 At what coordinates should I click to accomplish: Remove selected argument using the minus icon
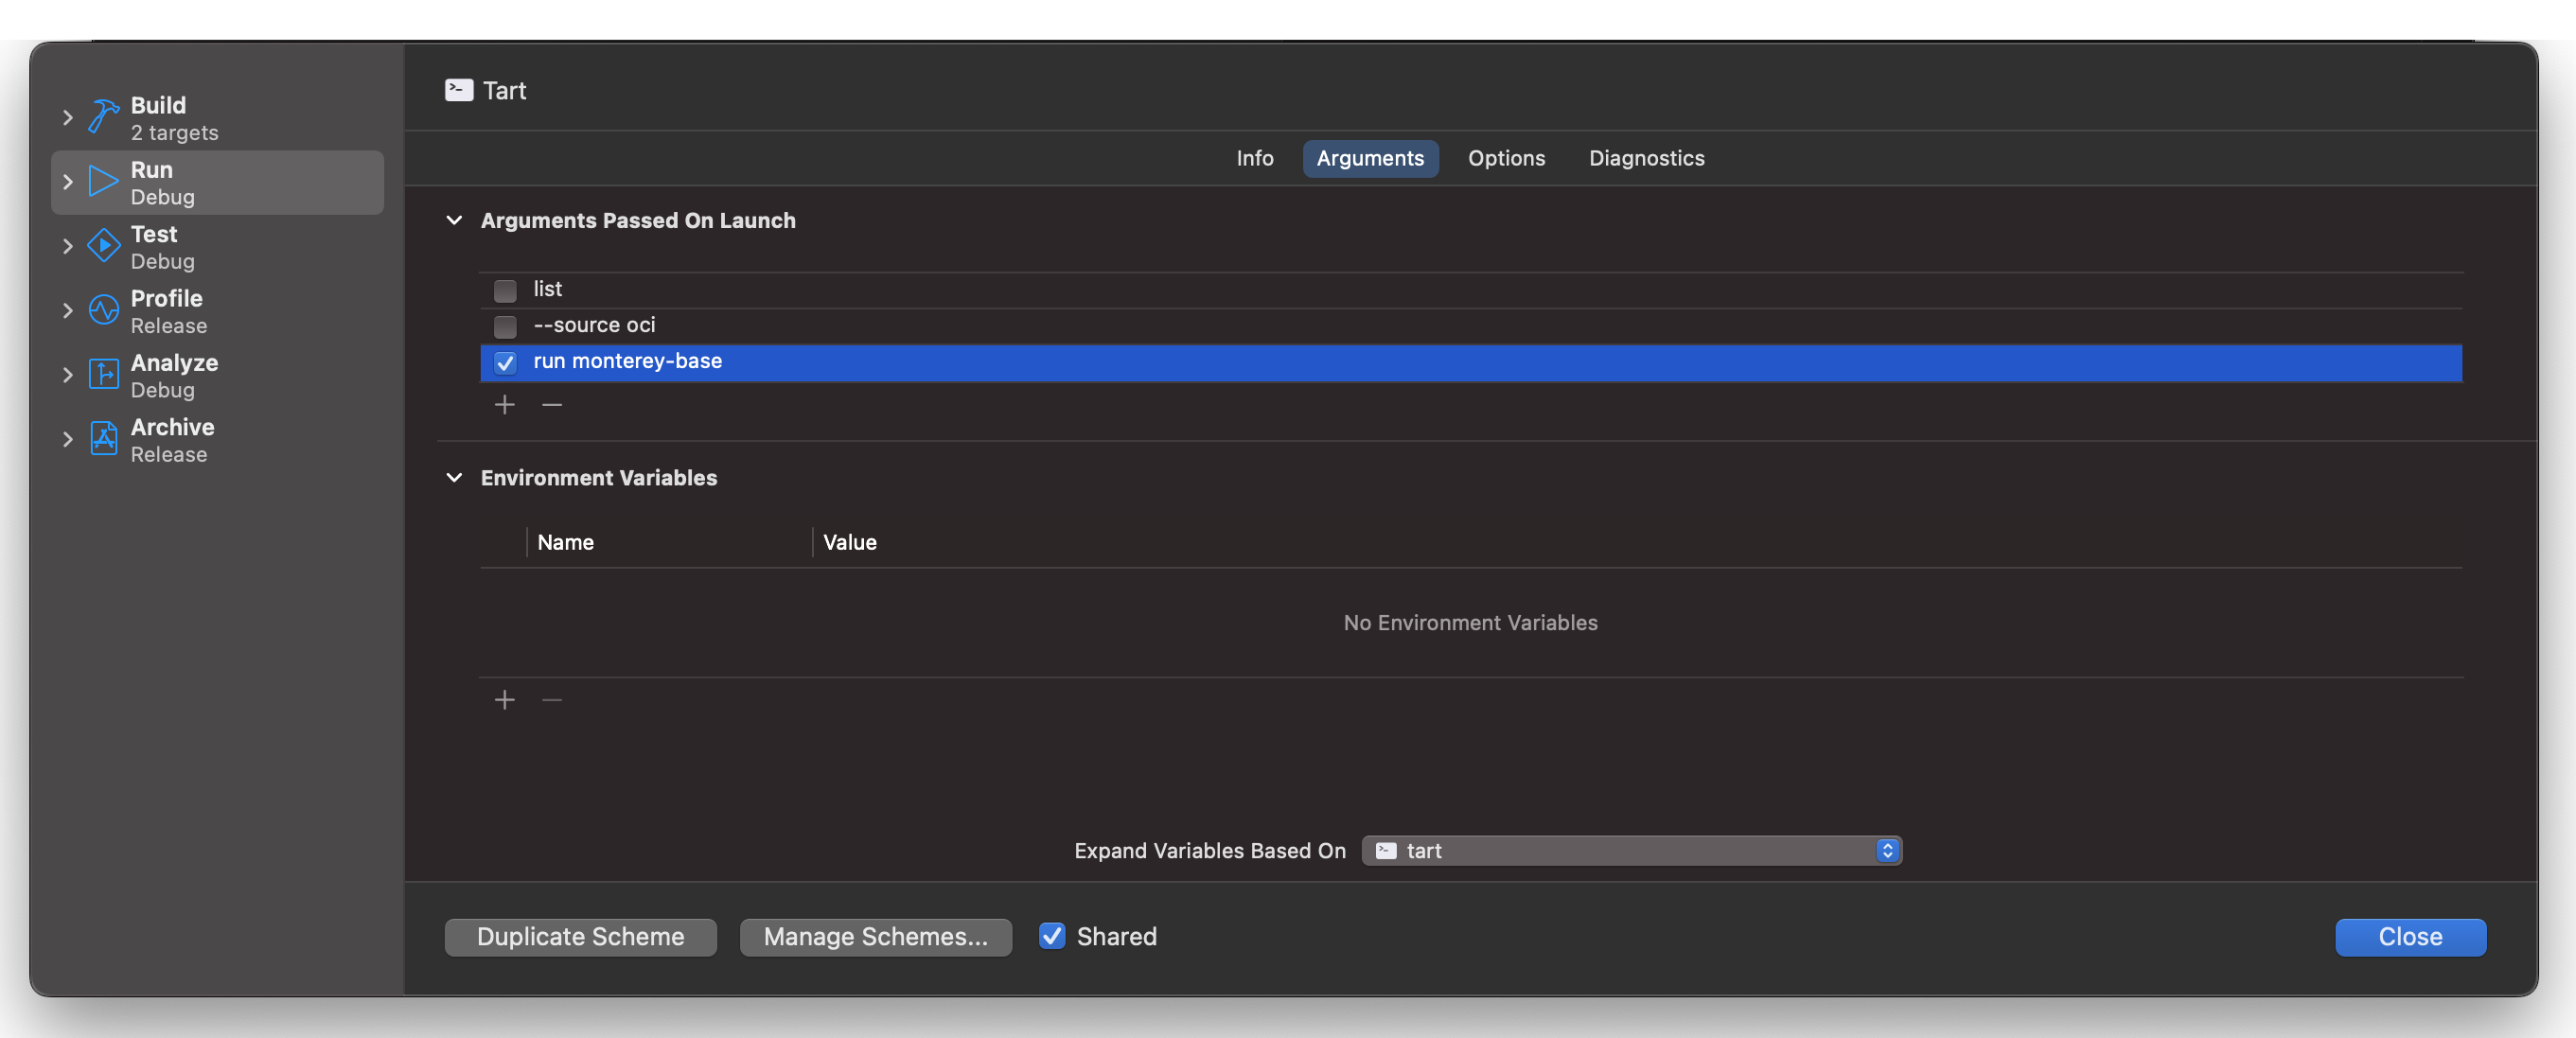click(x=551, y=404)
